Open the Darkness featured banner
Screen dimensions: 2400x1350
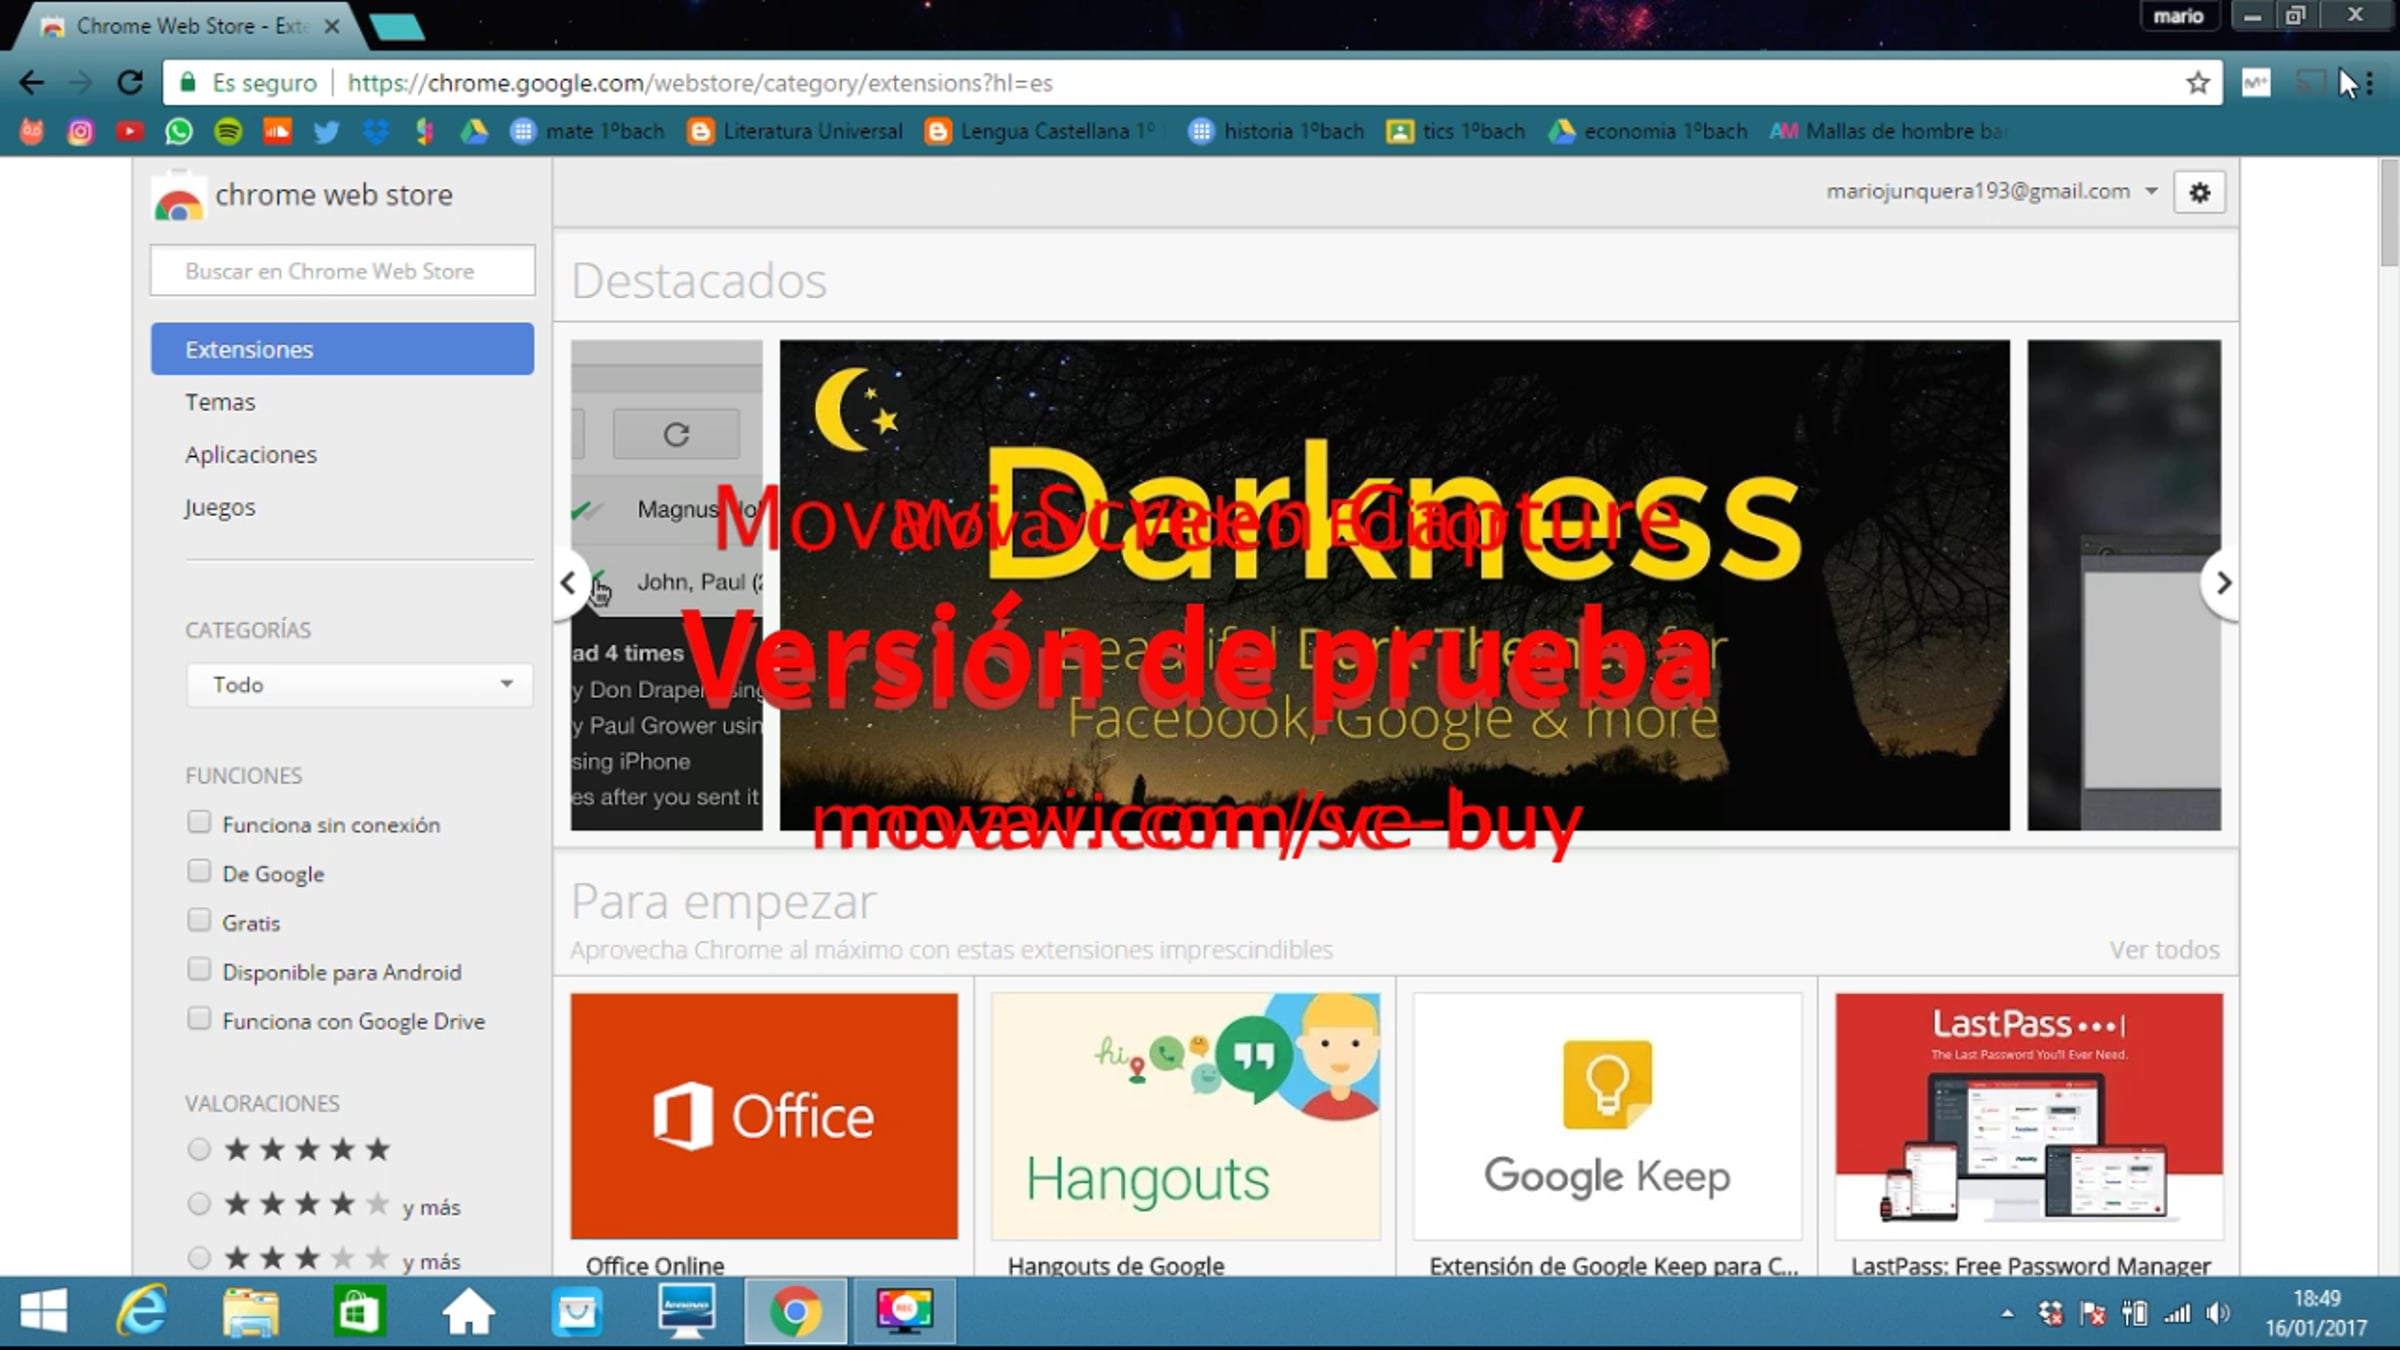click(1394, 585)
